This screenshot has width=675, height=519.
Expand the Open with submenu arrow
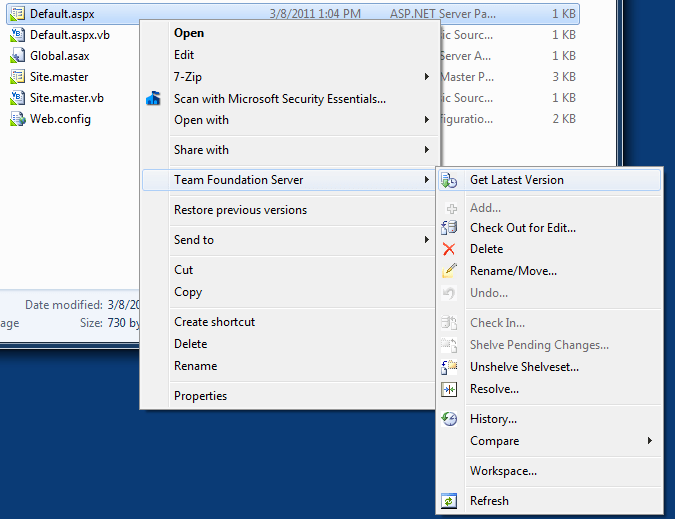tap(427, 120)
